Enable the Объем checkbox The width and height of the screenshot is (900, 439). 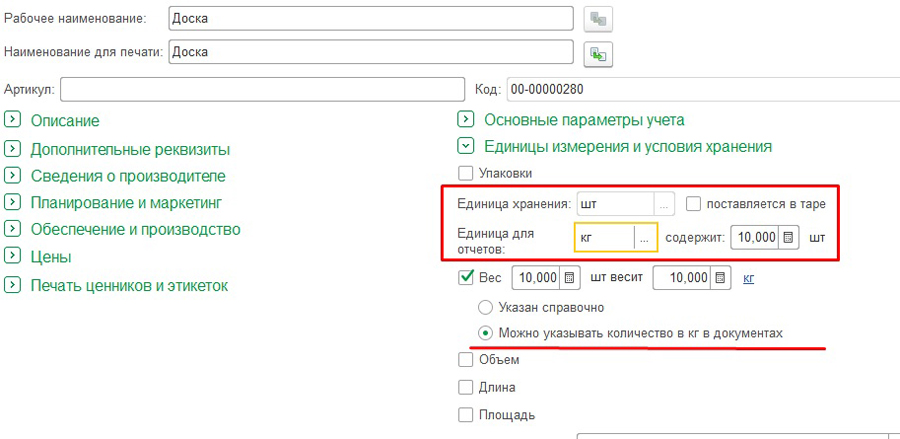[x=465, y=360]
